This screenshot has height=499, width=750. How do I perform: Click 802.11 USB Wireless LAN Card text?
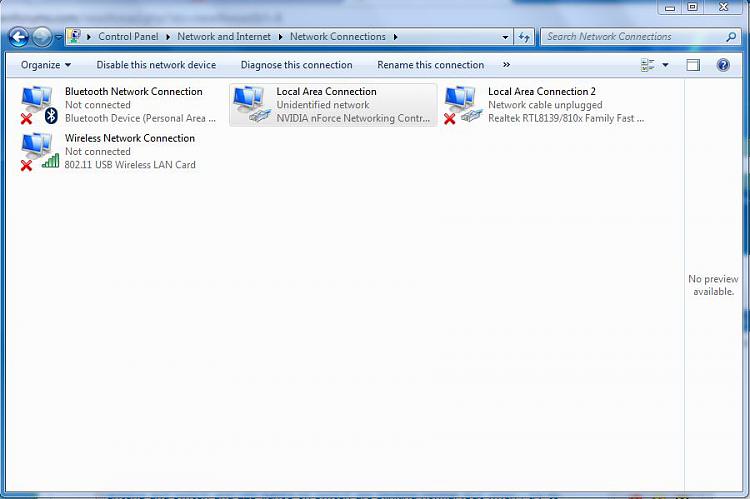(x=130, y=165)
